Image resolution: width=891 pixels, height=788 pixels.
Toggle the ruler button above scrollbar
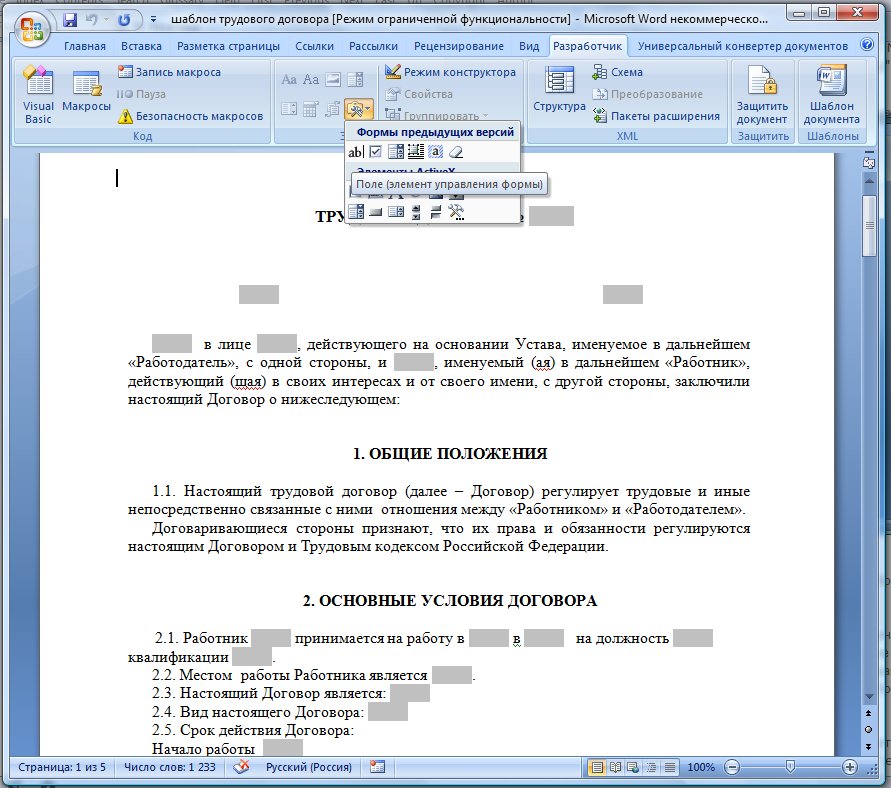click(869, 162)
